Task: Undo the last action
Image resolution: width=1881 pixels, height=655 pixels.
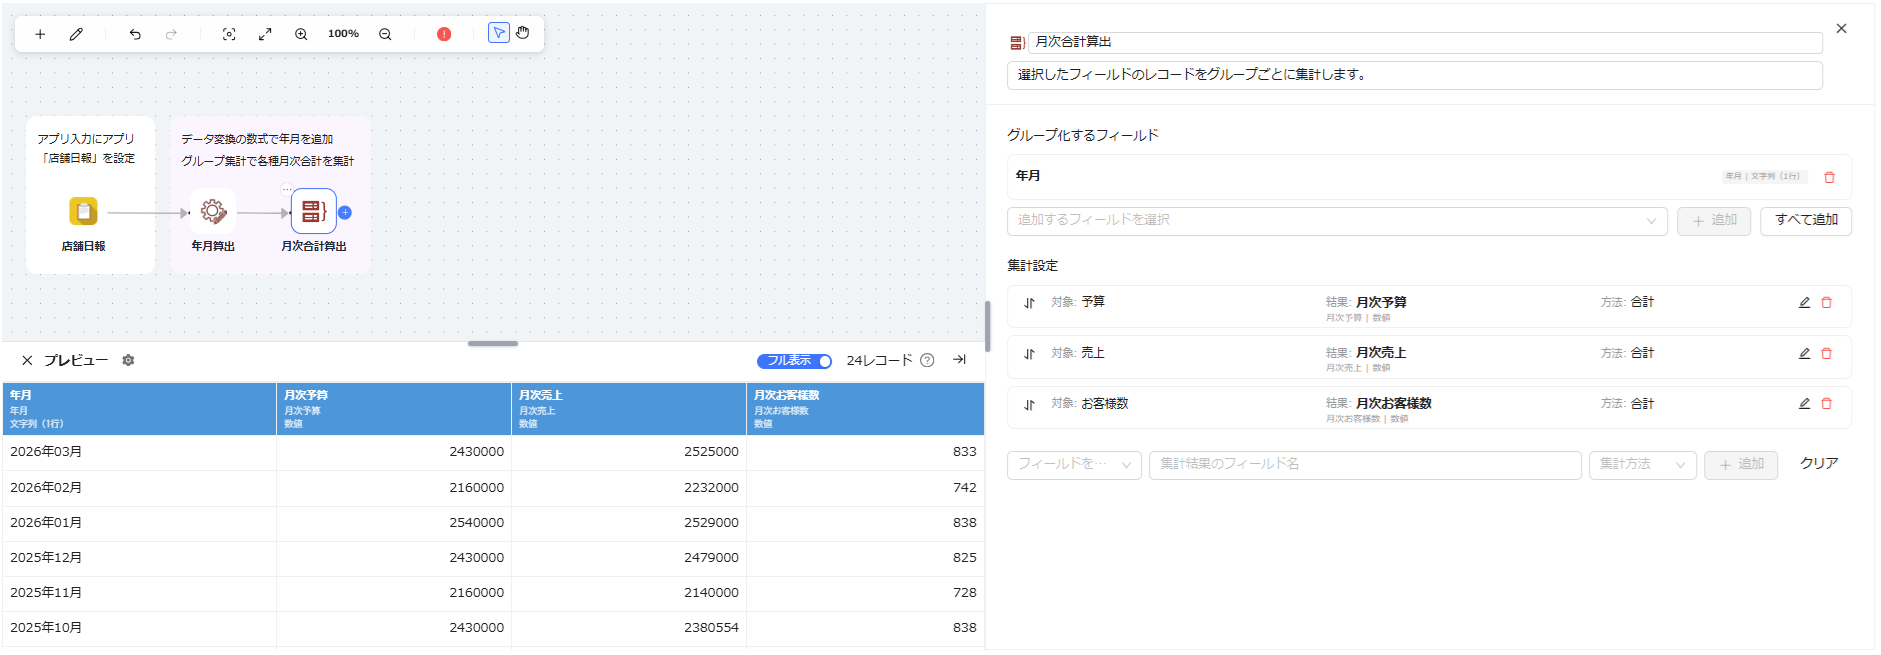Action: click(x=135, y=34)
